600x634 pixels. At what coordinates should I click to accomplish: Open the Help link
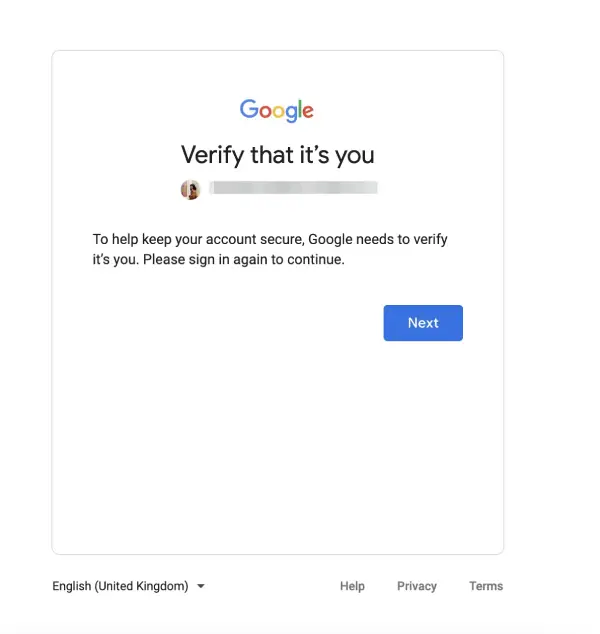click(352, 586)
